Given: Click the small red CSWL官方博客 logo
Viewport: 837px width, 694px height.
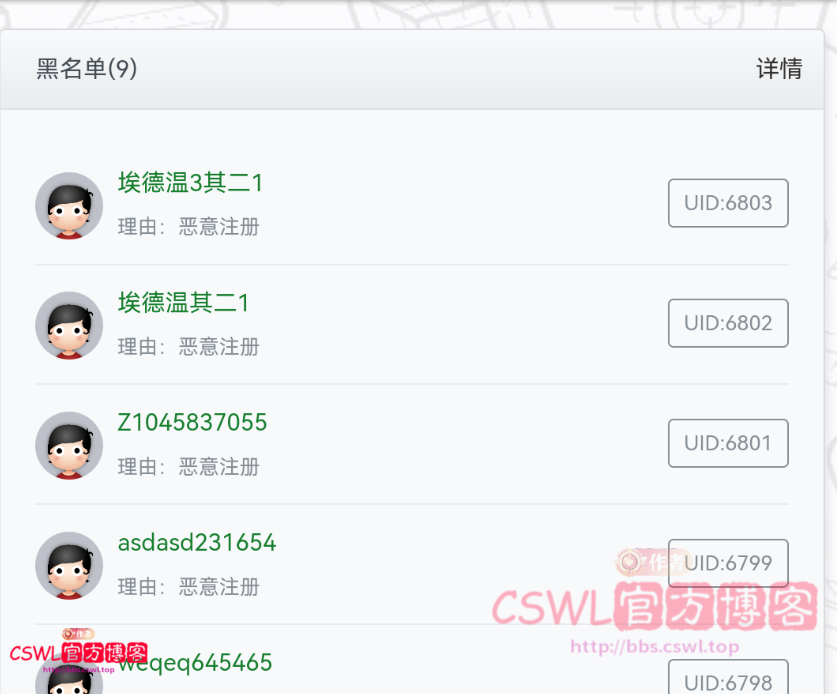Looking at the screenshot, I should pyautogui.click(x=78, y=653).
